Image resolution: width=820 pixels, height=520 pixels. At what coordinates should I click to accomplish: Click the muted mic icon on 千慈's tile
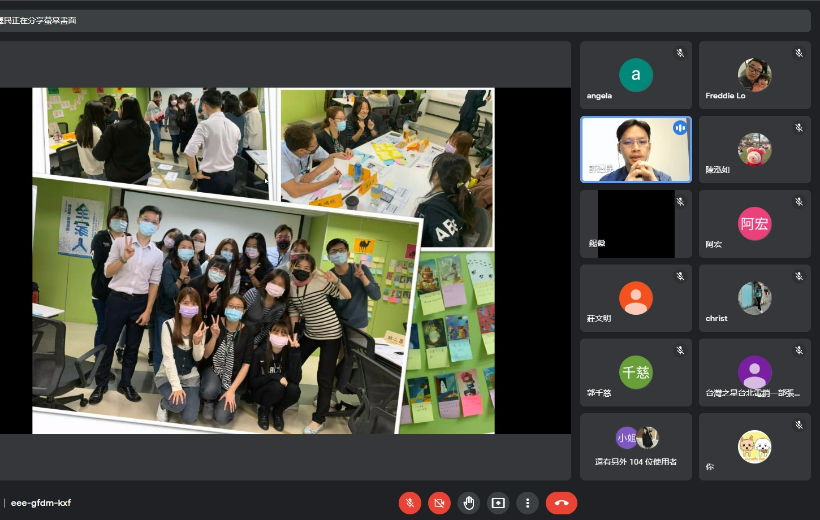click(680, 351)
